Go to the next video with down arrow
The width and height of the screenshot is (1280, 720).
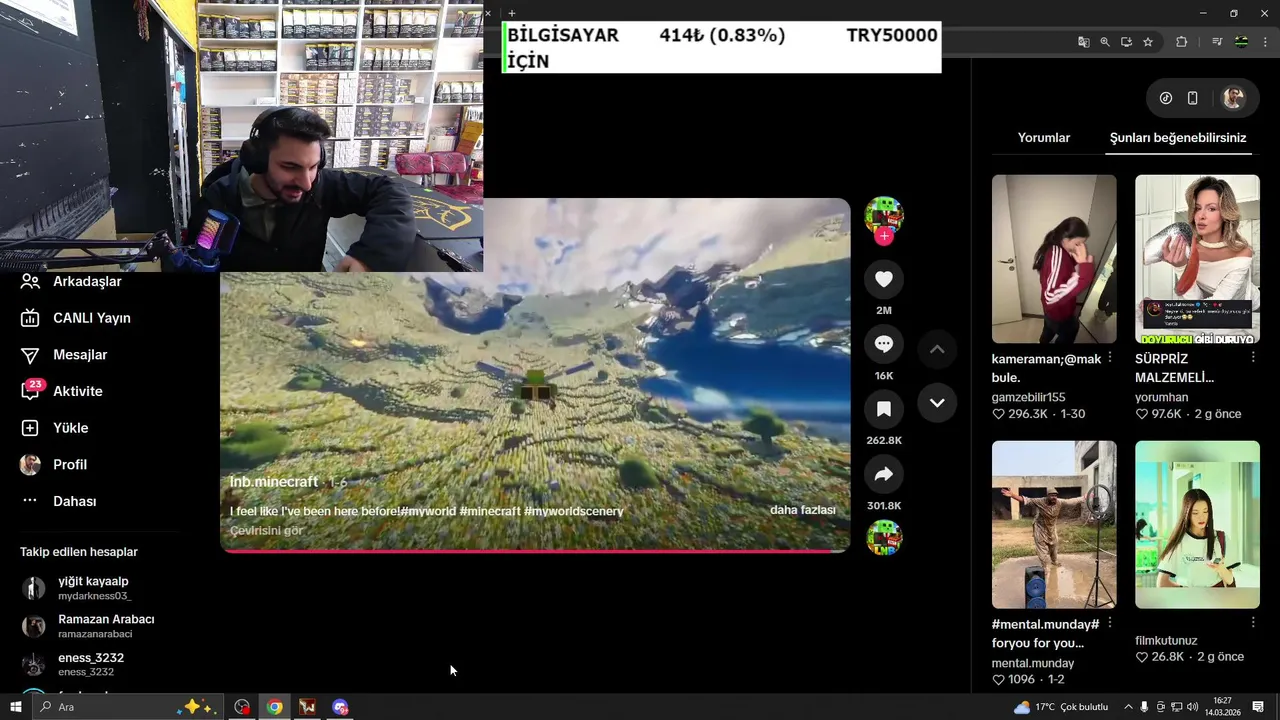[937, 403]
